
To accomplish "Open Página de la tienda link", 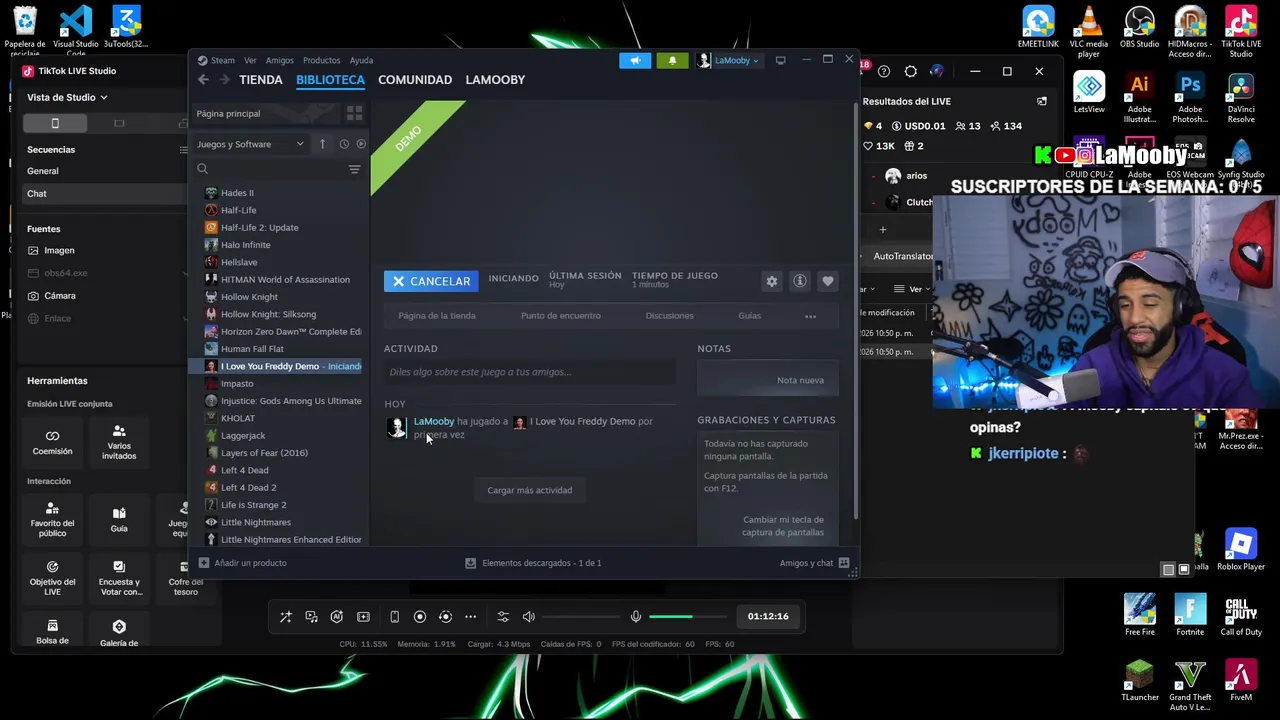I will click(x=437, y=316).
